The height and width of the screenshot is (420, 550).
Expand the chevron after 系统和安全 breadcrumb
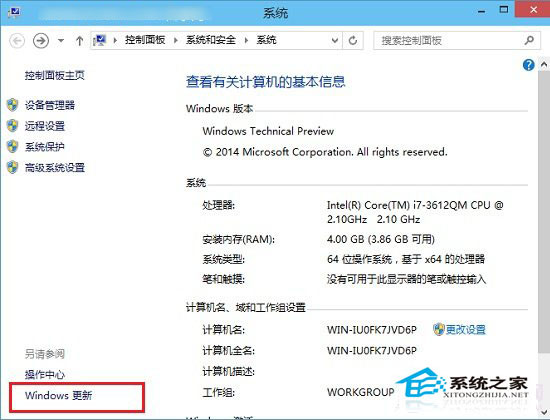pyautogui.click(x=246, y=40)
